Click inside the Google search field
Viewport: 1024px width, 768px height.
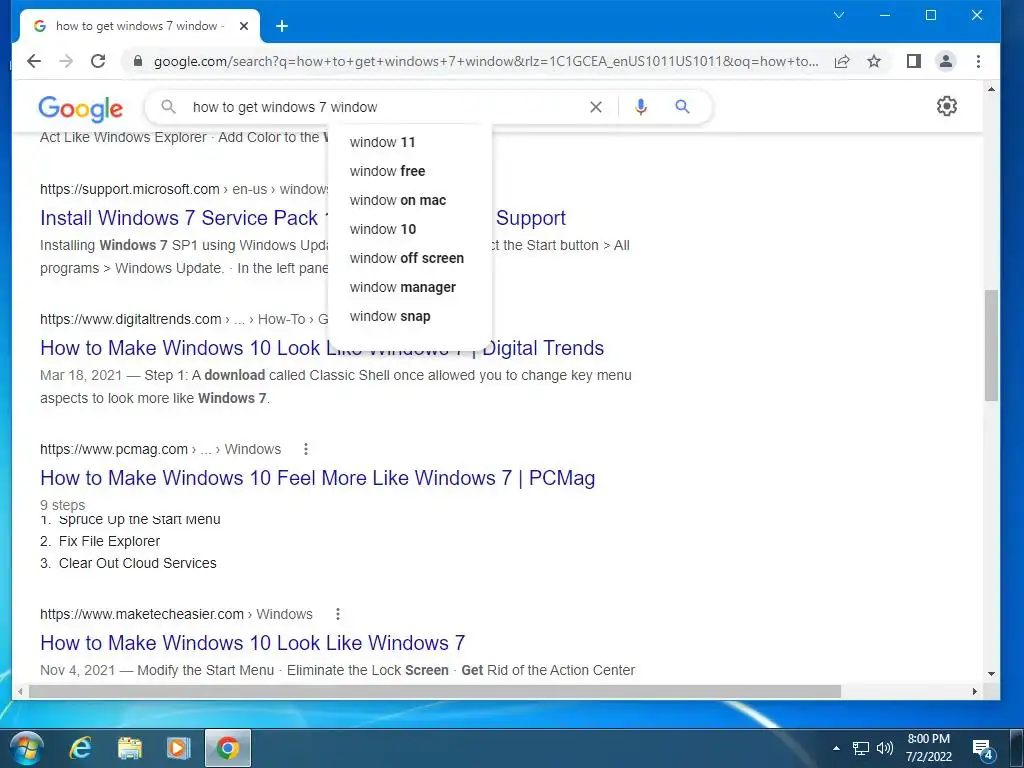pyautogui.click(x=385, y=107)
